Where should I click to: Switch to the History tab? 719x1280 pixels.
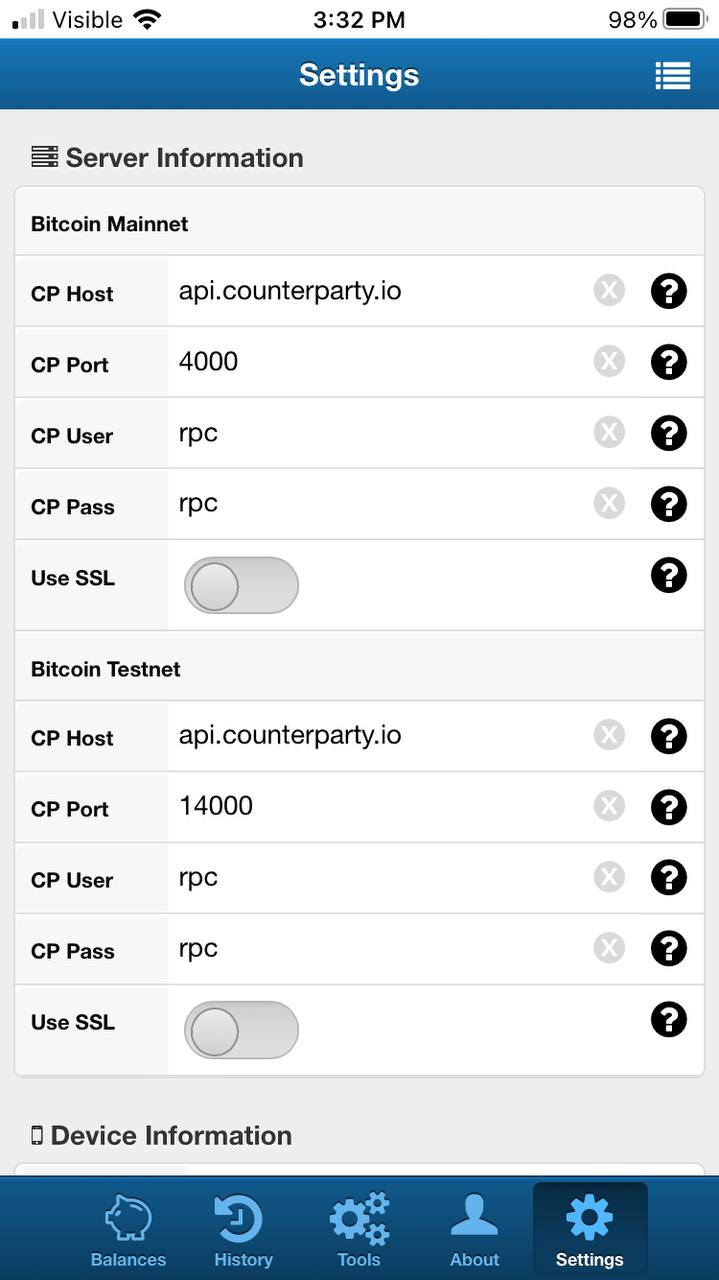click(243, 1230)
